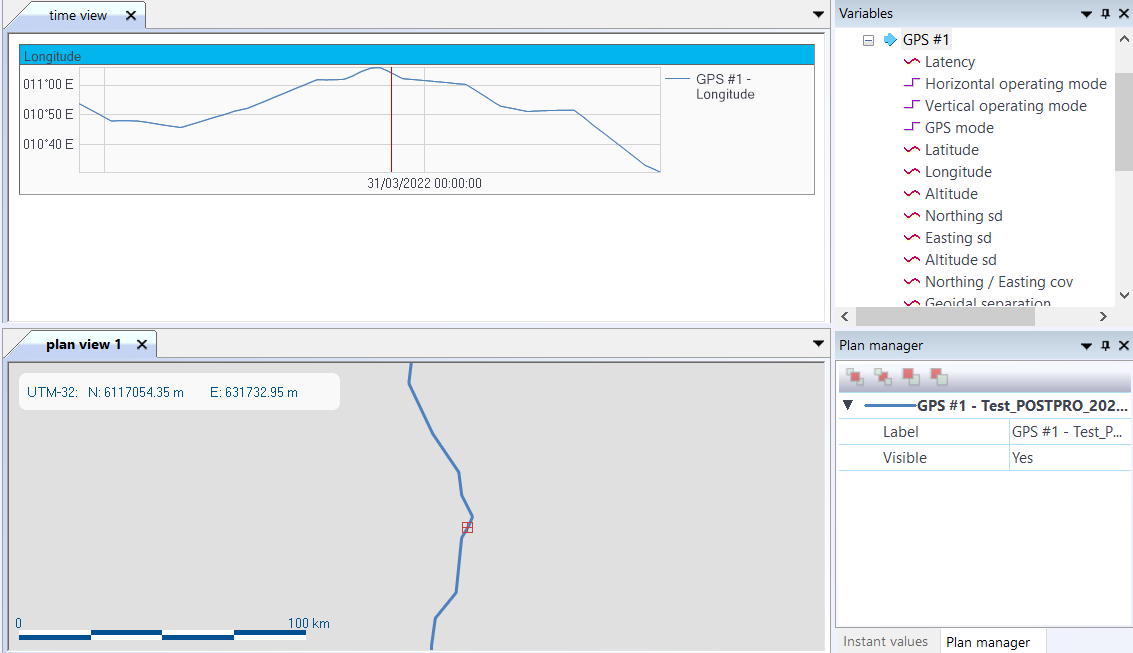Click the fourth icon in Plan manager toolbar
Image resolution: width=1133 pixels, height=653 pixels.
[938, 377]
